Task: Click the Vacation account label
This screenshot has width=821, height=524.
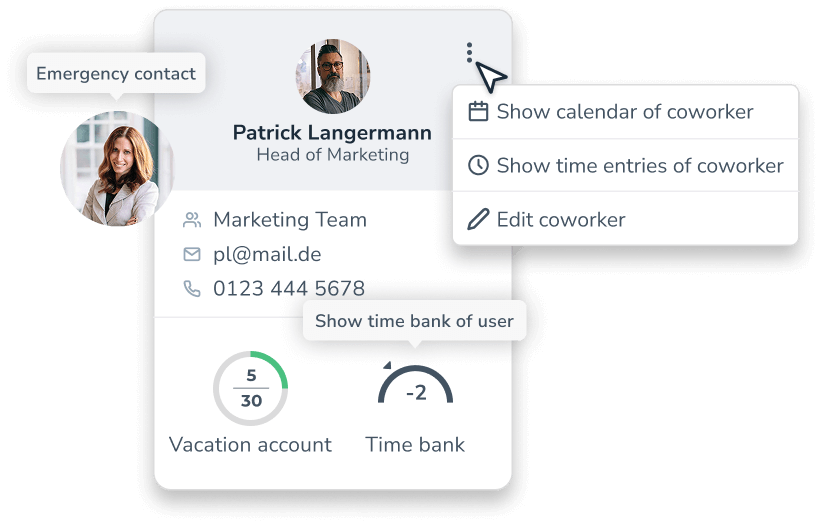Action: coord(250,445)
